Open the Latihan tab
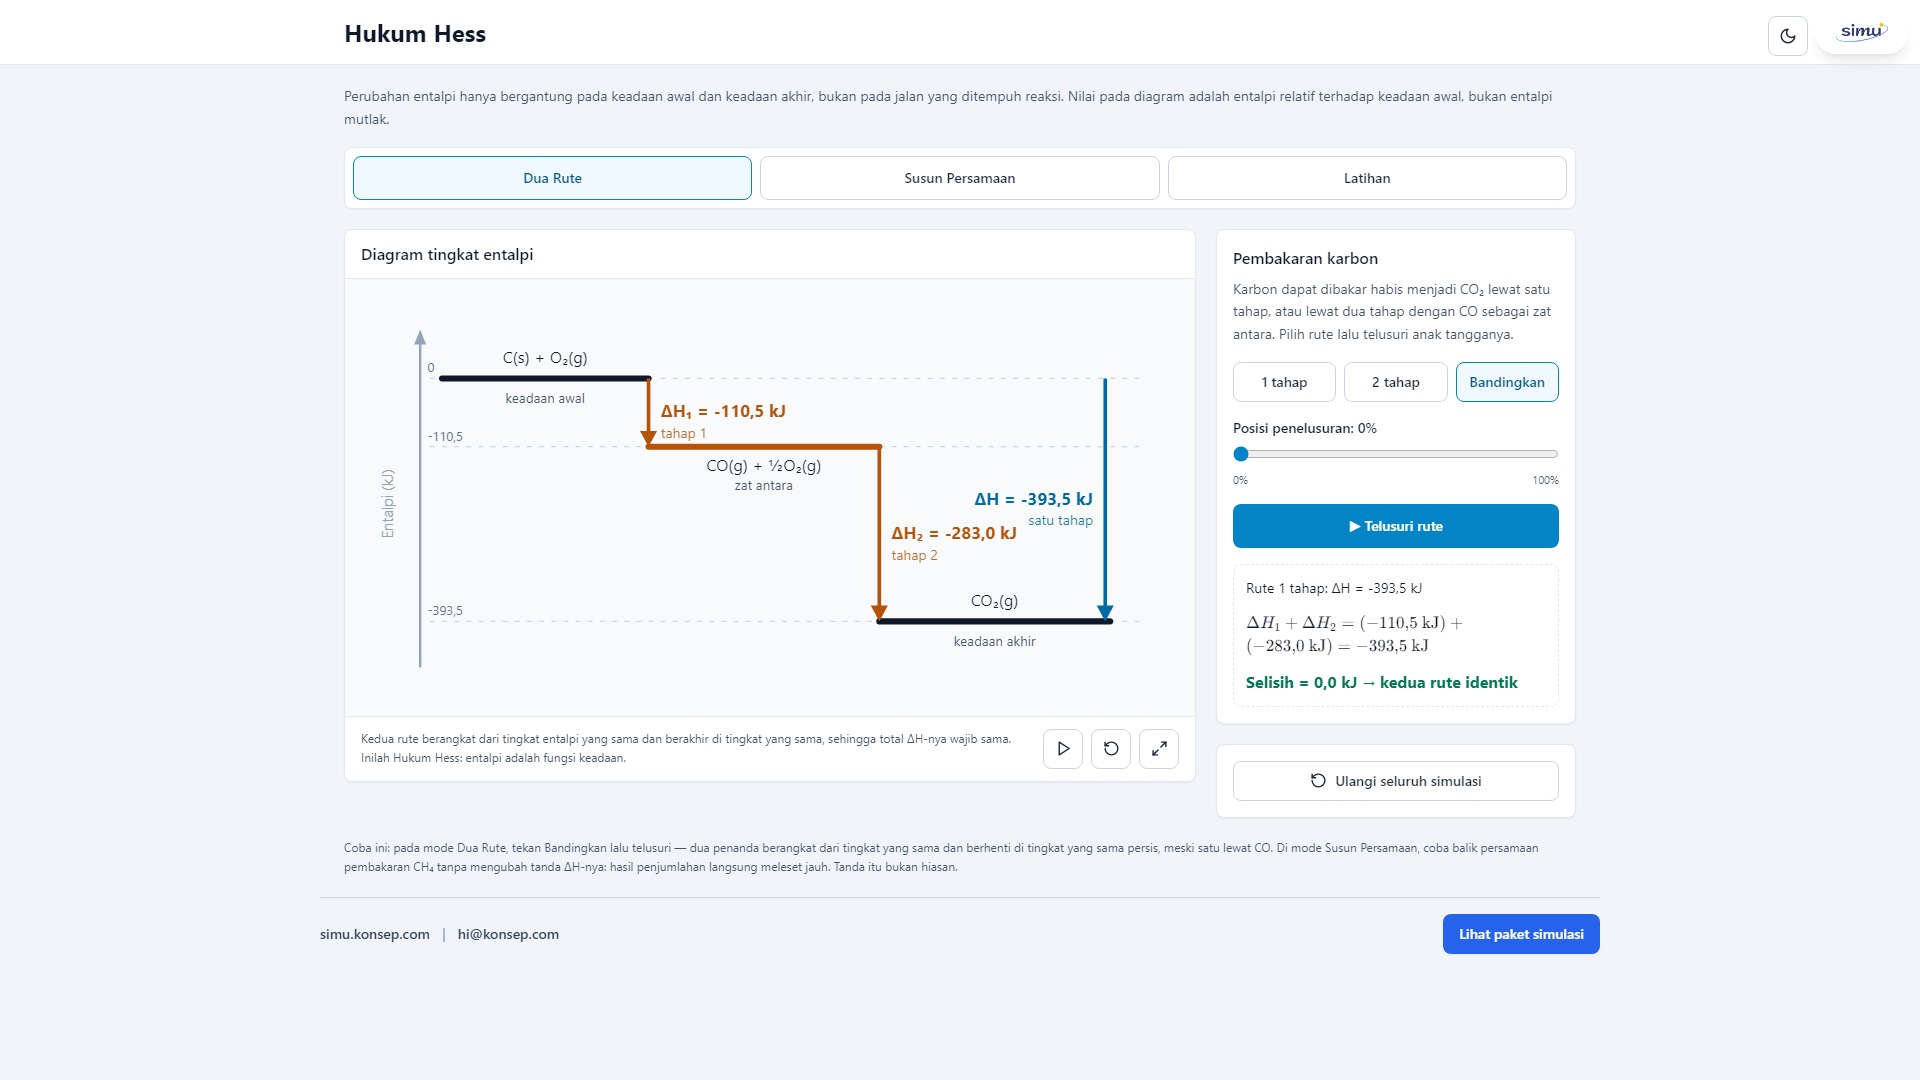Viewport: 1920px width, 1080px height. click(x=1367, y=178)
